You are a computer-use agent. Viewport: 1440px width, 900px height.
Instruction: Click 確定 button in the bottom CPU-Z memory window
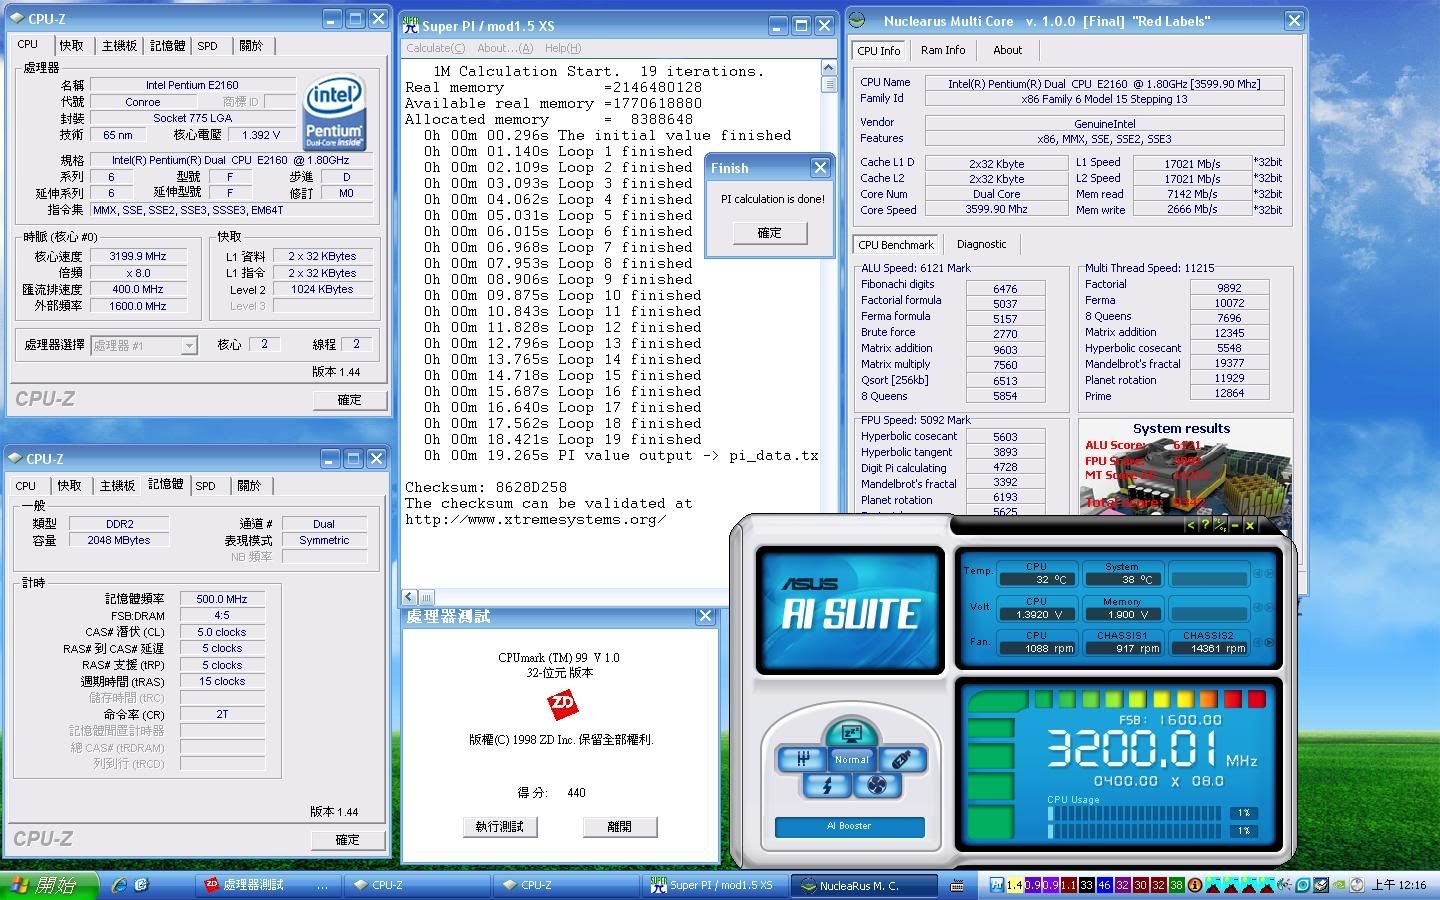[347, 840]
